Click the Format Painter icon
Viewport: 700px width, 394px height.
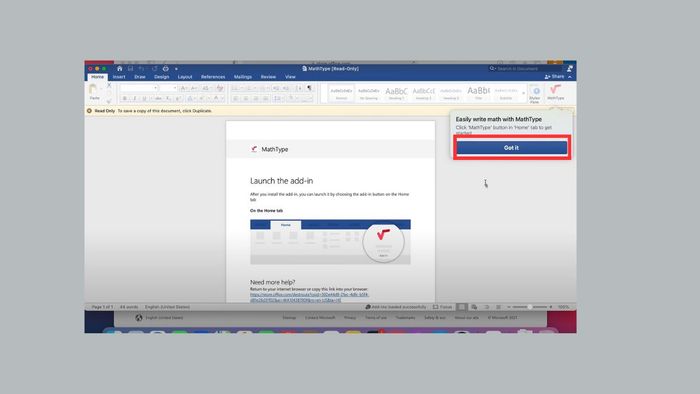click(x=108, y=101)
